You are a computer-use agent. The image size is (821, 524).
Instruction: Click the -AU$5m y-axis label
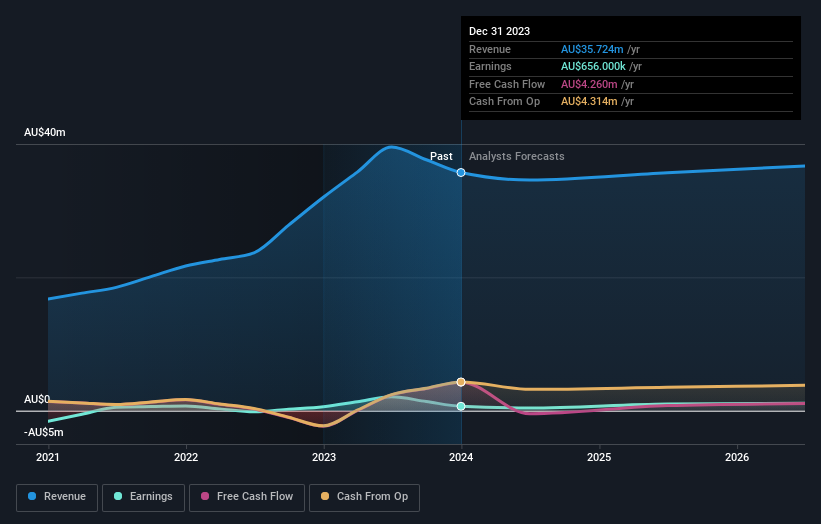click(43, 432)
